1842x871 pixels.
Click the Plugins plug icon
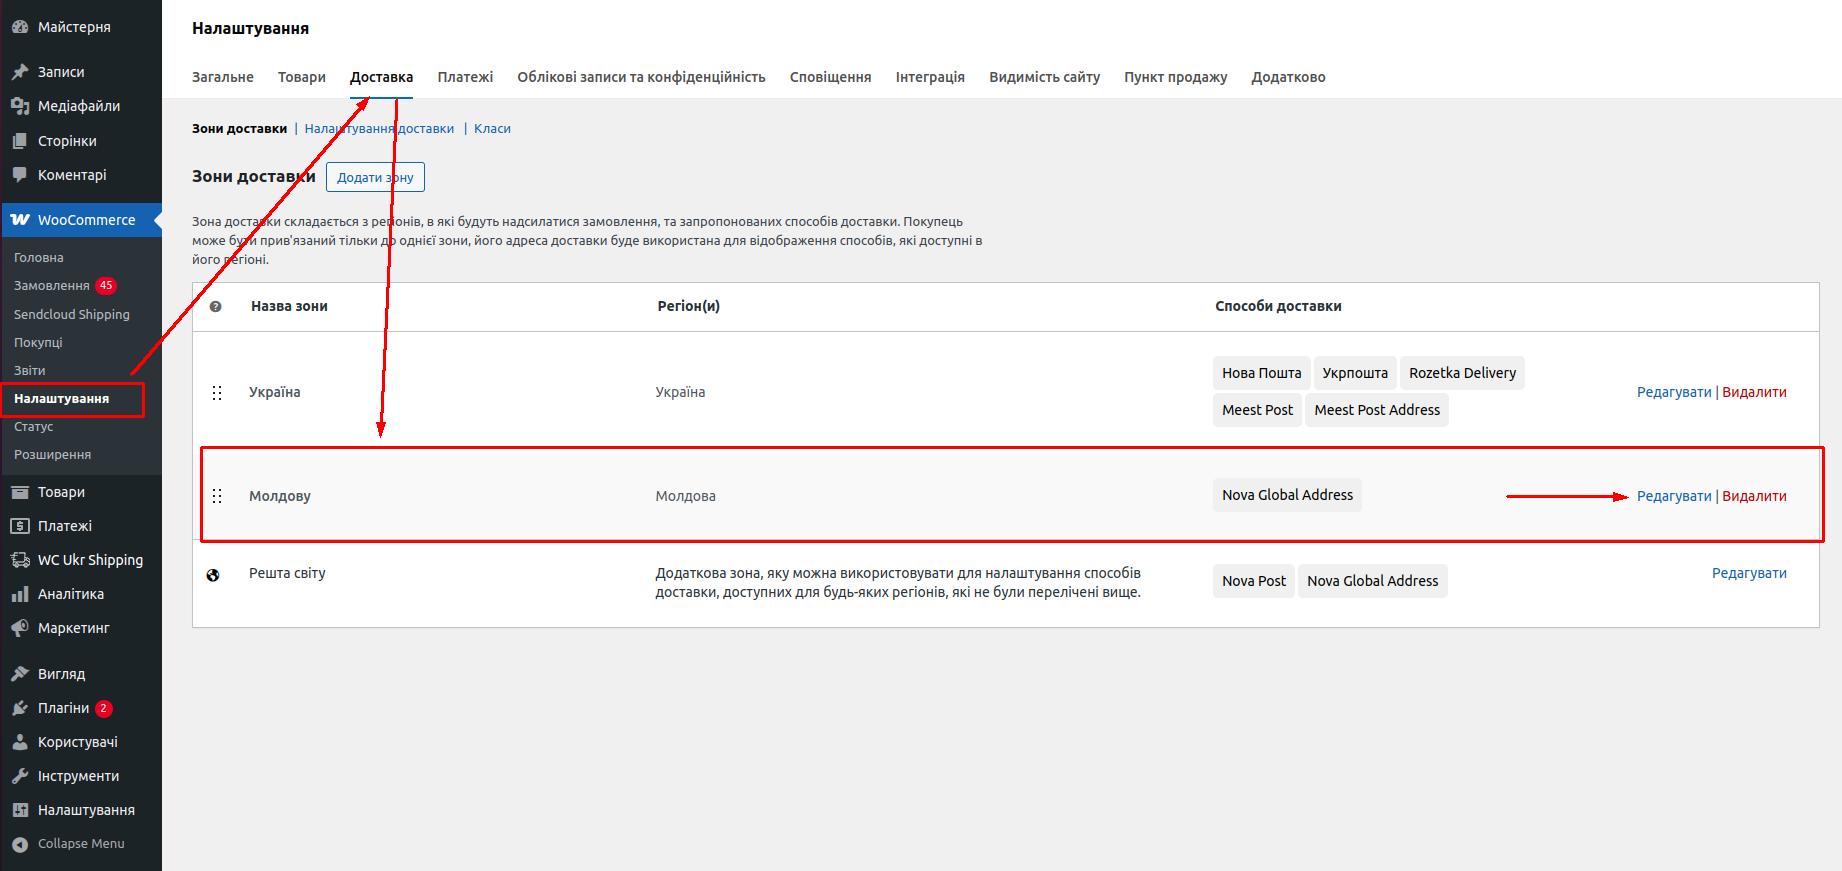coord(20,708)
